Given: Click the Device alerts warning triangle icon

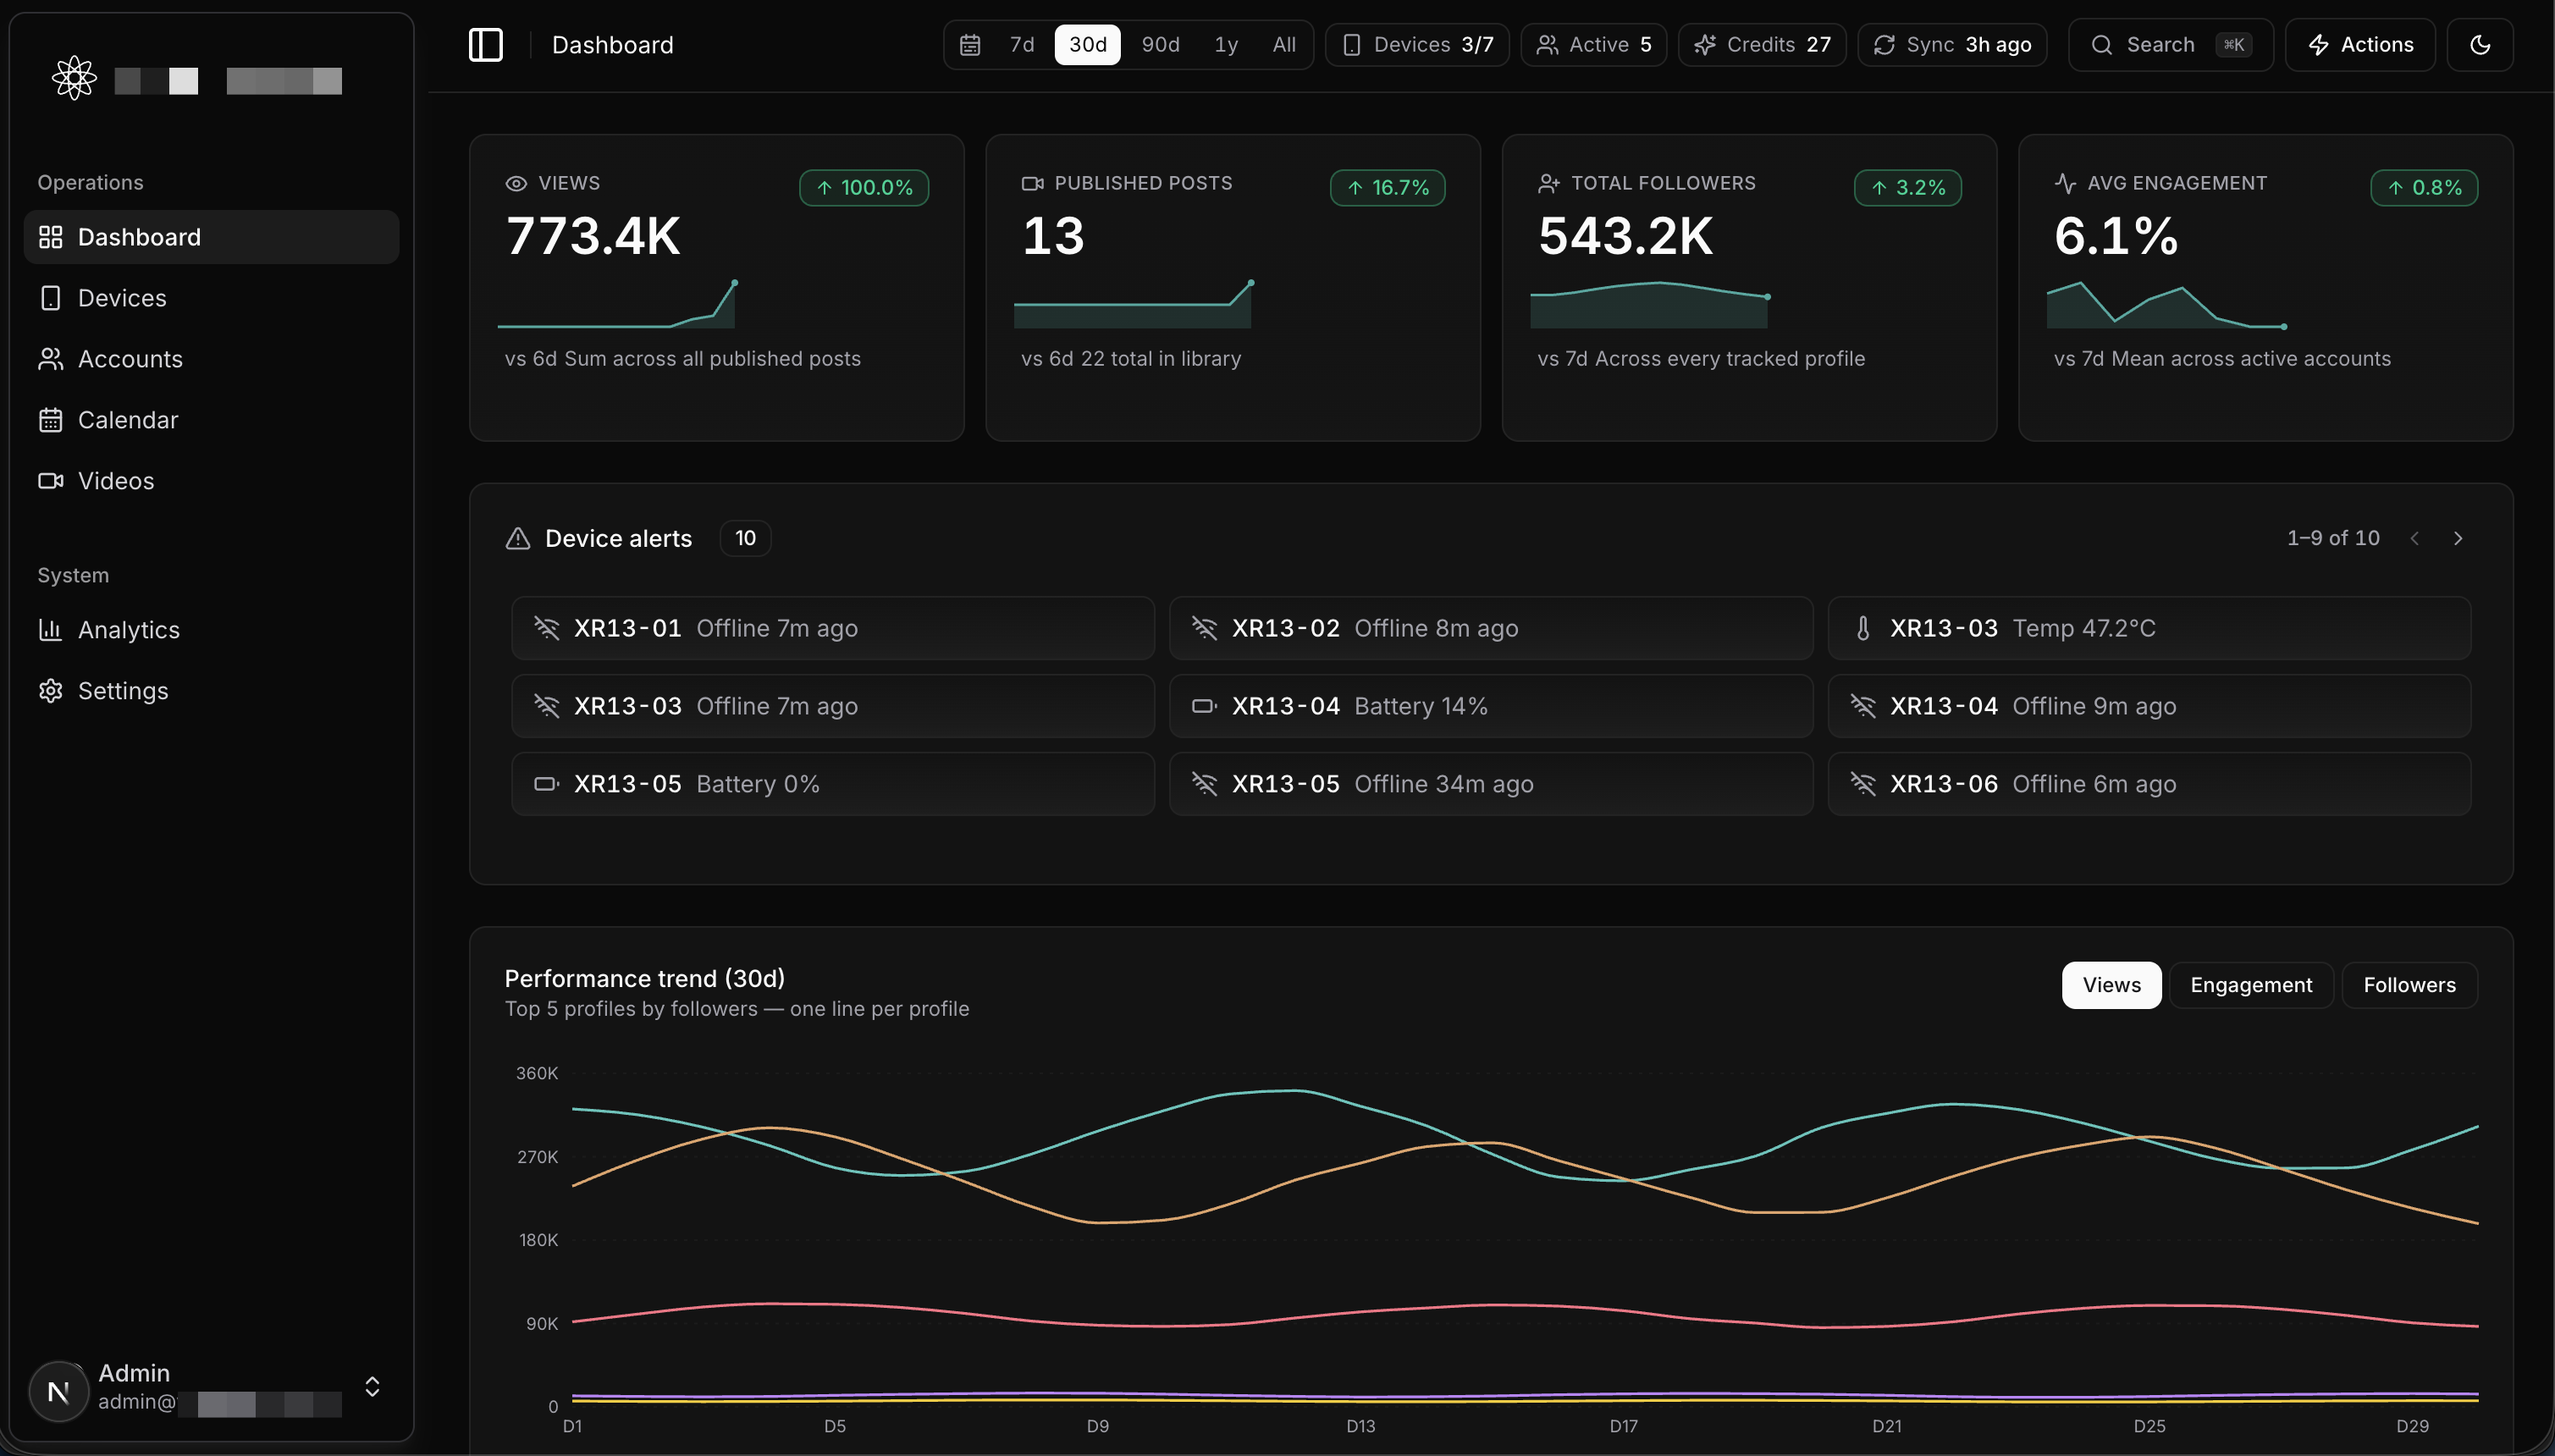Looking at the screenshot, I should [518, 538].
